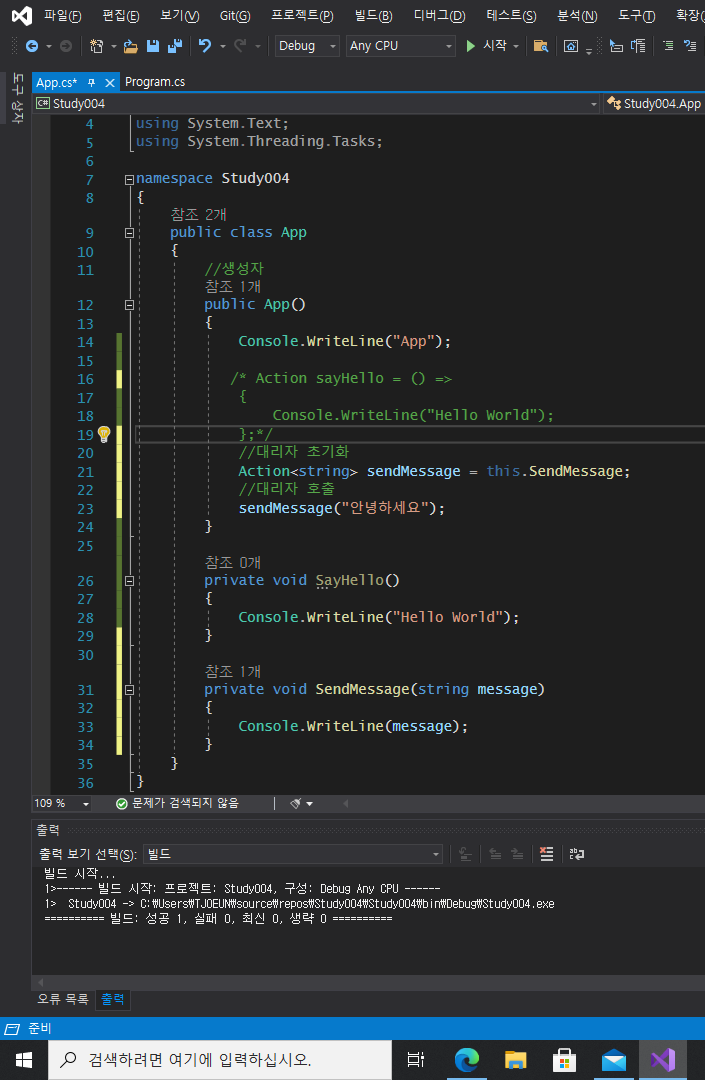Click the Visual Studio logo icon

21,15
